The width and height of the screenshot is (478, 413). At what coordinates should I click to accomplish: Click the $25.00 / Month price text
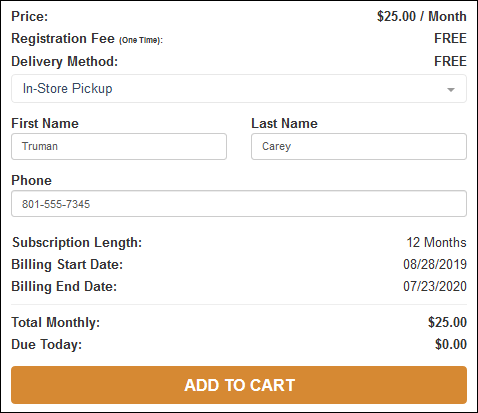click(x=422, y=16)
